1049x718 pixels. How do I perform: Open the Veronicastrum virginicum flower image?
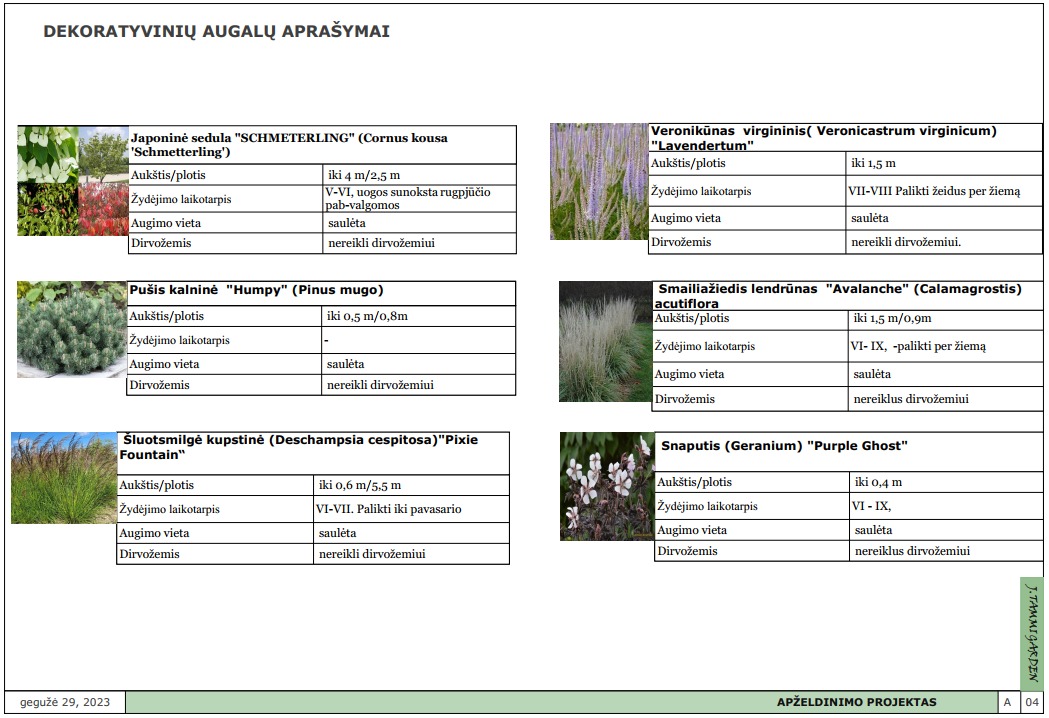(599, 182)
